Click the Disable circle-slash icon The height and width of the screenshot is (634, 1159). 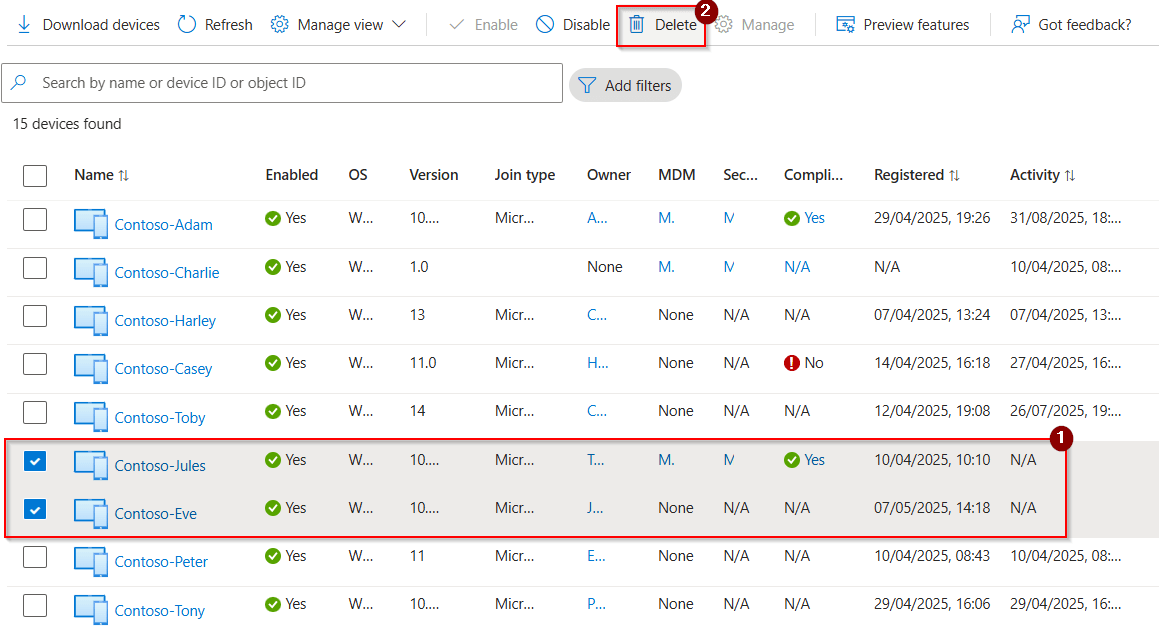tap(545, 24)
